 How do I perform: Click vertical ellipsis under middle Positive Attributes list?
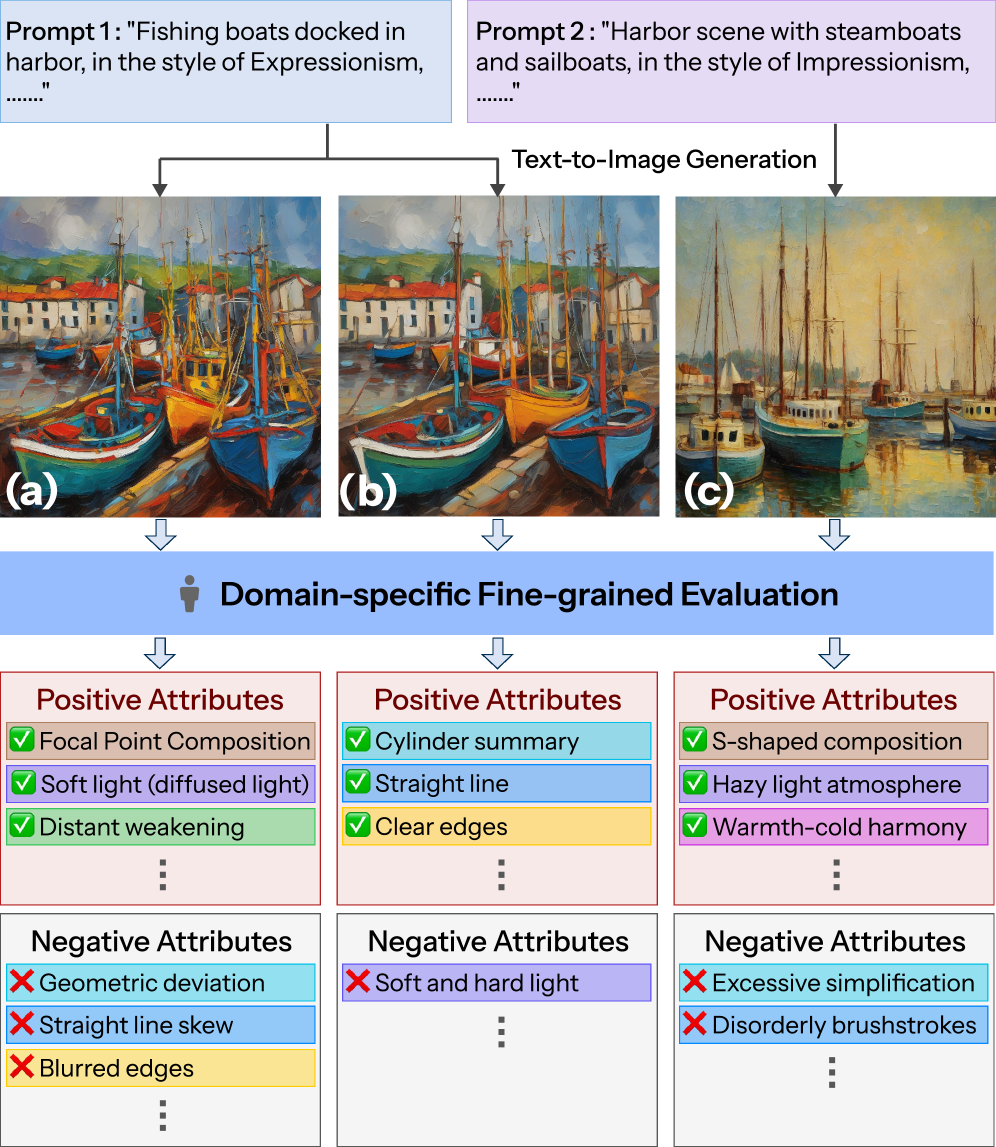click(x=501, y=875)
